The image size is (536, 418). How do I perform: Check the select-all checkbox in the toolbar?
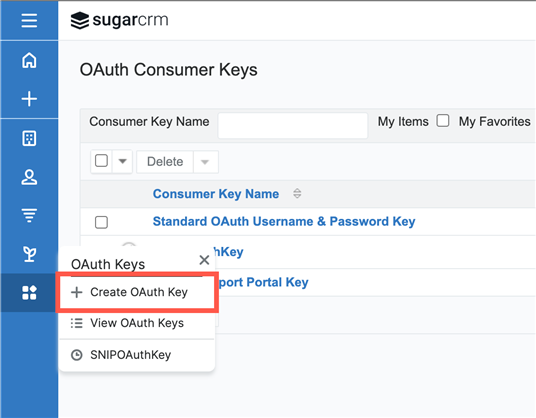pyautogui.click(x=101, y=161)
